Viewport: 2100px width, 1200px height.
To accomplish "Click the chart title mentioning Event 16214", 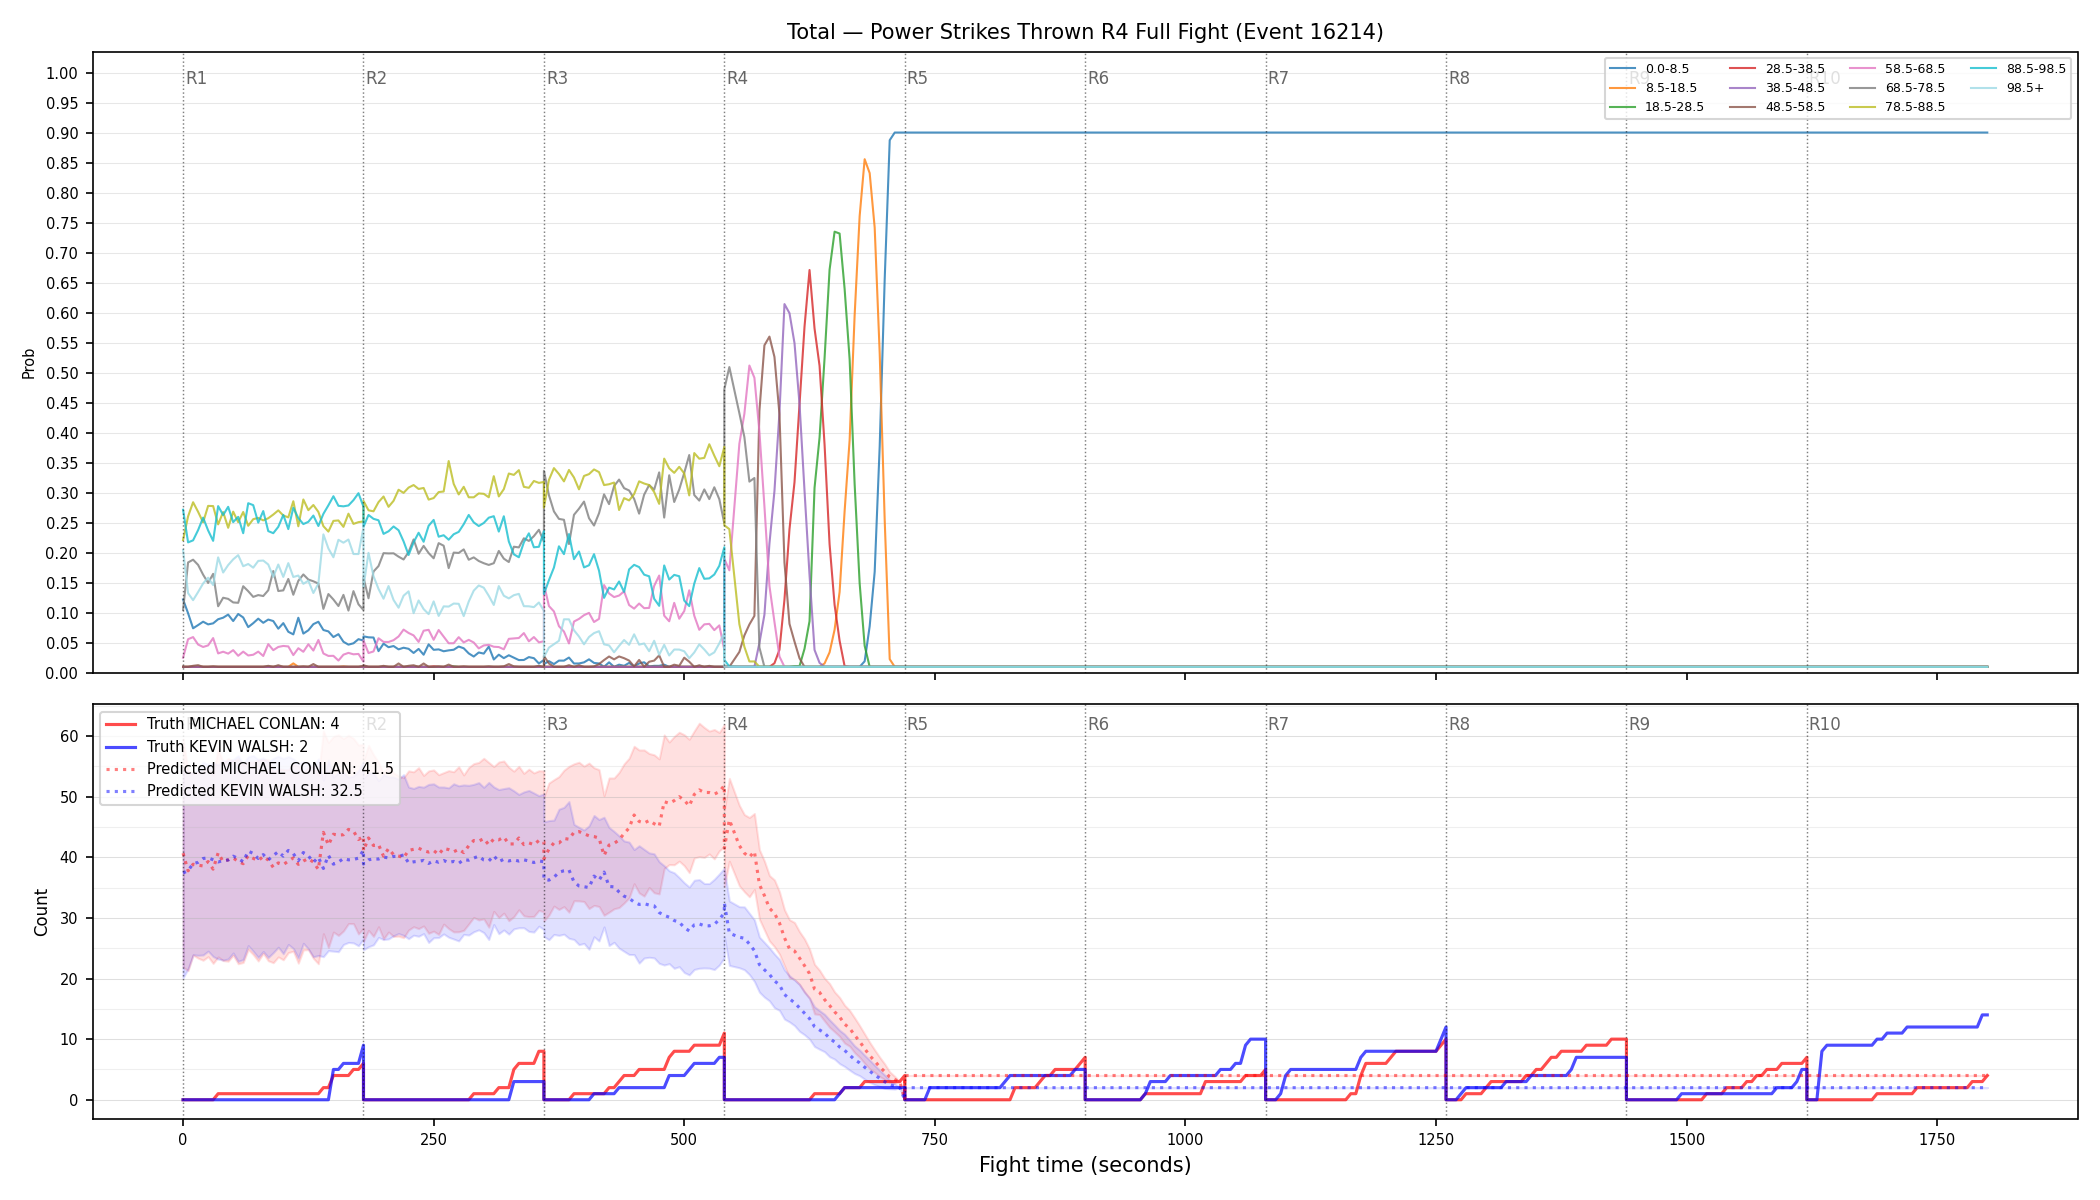I will [1085, 32].
